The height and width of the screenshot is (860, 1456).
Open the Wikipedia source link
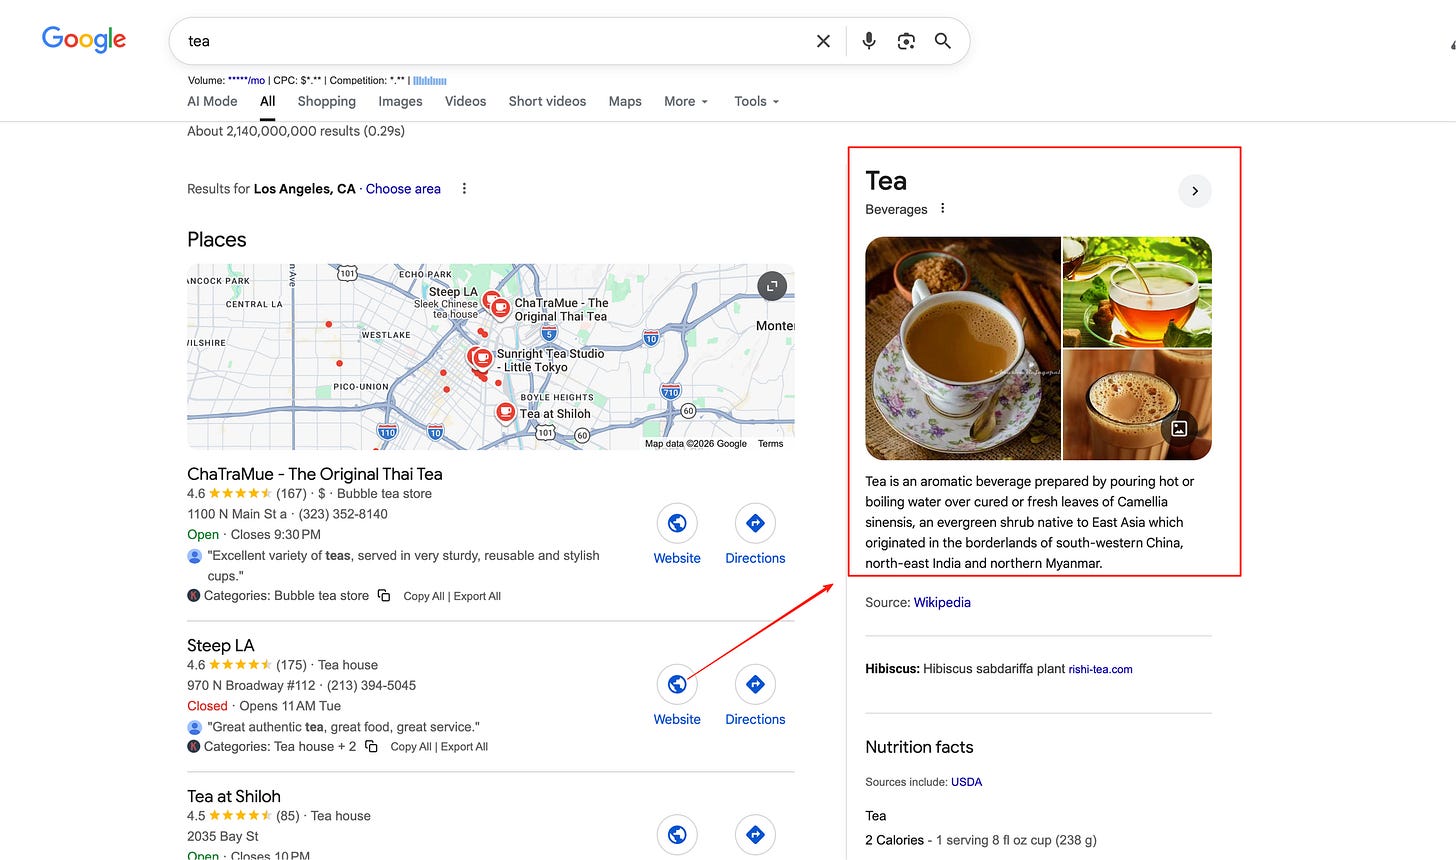(942, 602)
